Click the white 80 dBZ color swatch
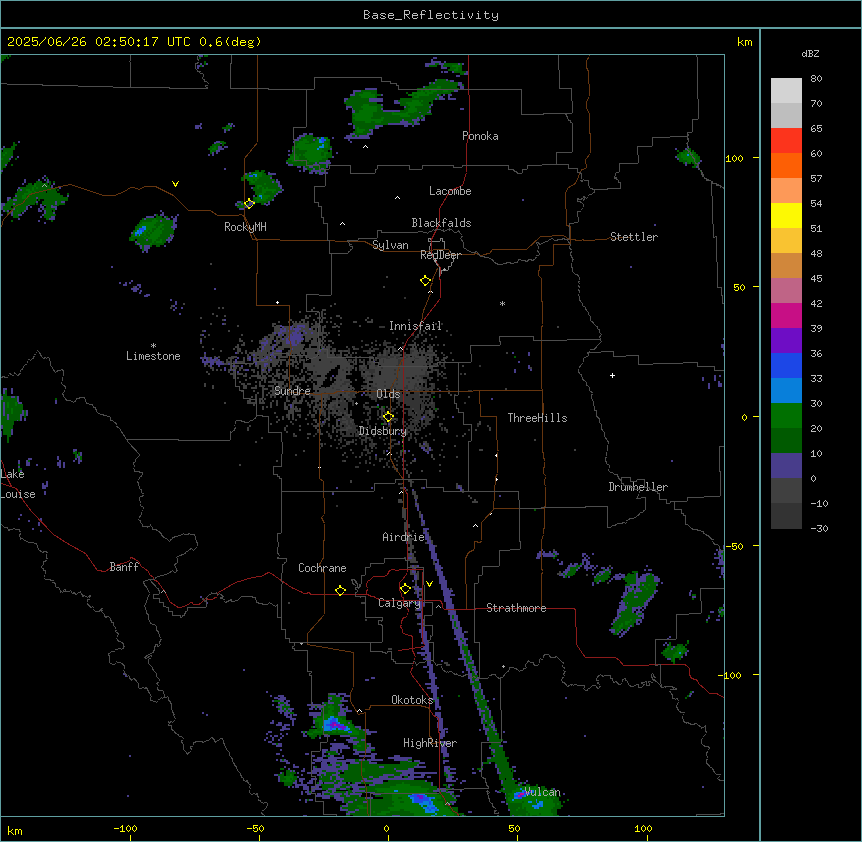The image size is (862, 842). coord(786,90)
